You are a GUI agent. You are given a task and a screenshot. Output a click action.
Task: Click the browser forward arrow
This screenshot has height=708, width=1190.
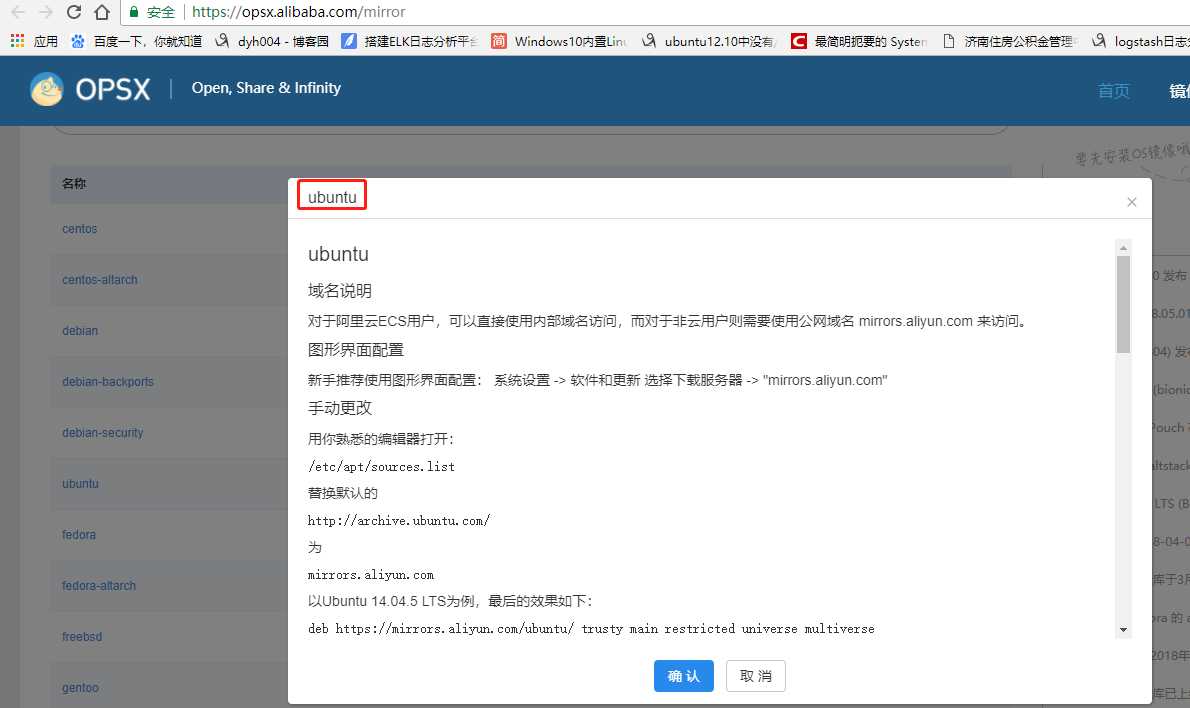[x=46, y=12]
